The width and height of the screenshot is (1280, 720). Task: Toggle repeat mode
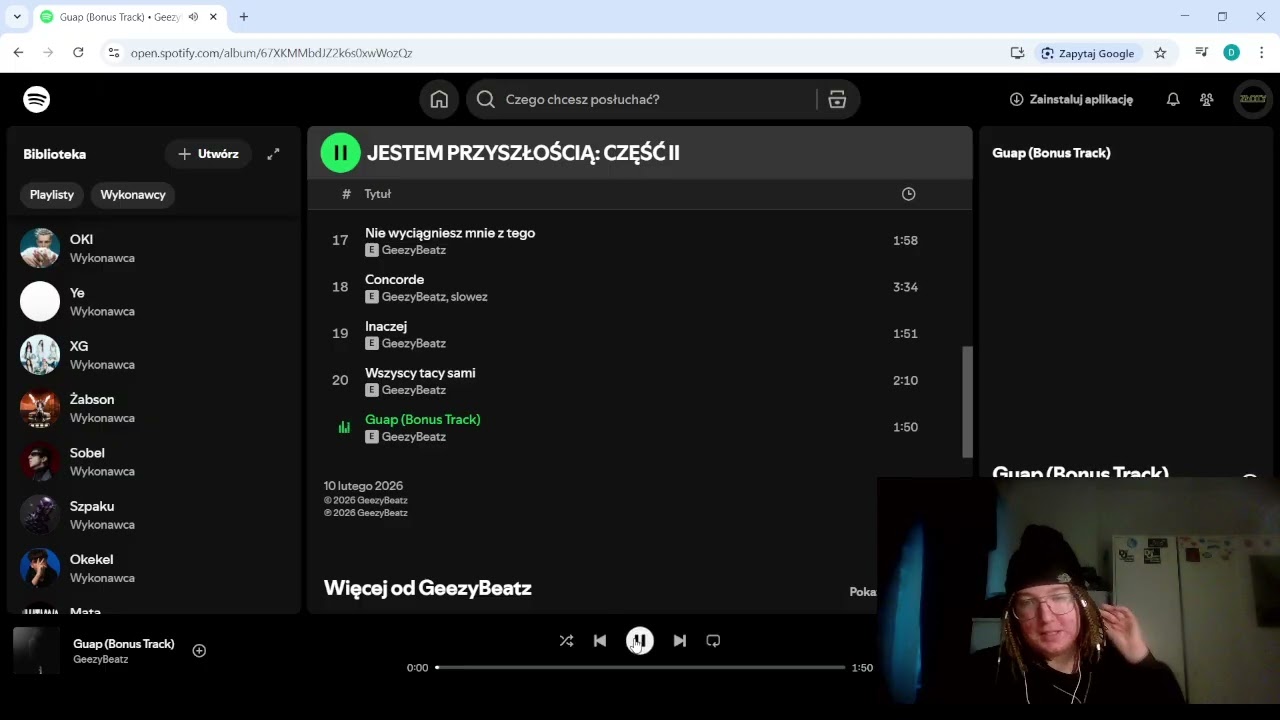713,641
